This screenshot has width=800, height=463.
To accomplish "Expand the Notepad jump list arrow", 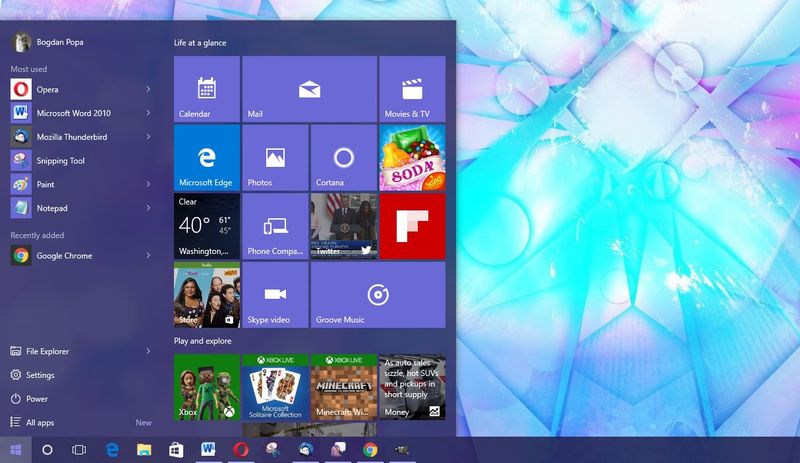I will click(x=148, y=208).
